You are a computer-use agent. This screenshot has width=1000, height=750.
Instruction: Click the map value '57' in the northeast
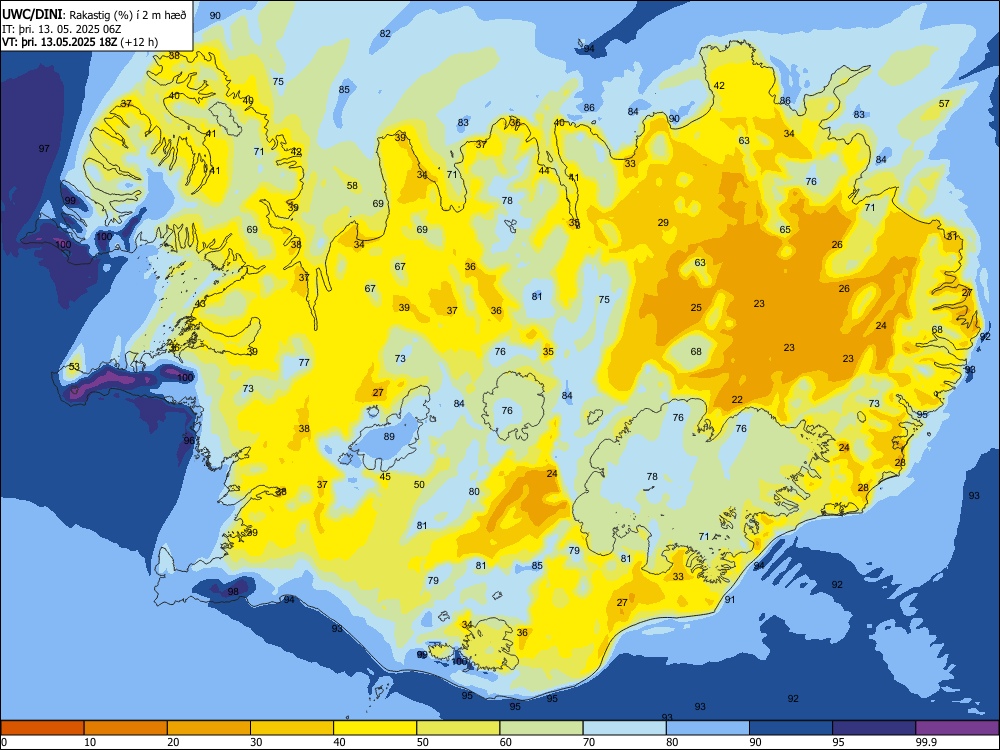[944, 103]
